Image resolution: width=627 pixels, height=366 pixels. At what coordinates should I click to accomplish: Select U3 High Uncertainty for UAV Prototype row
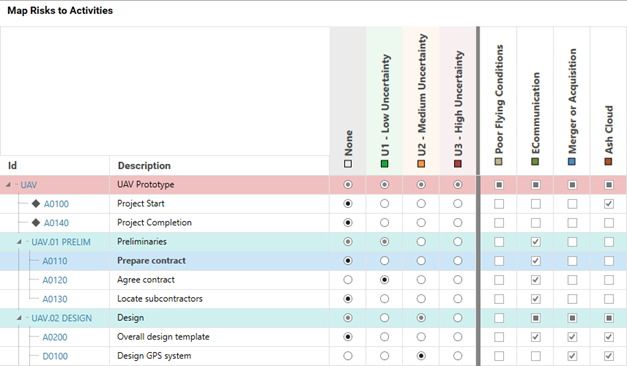click(x=458, y=184)
